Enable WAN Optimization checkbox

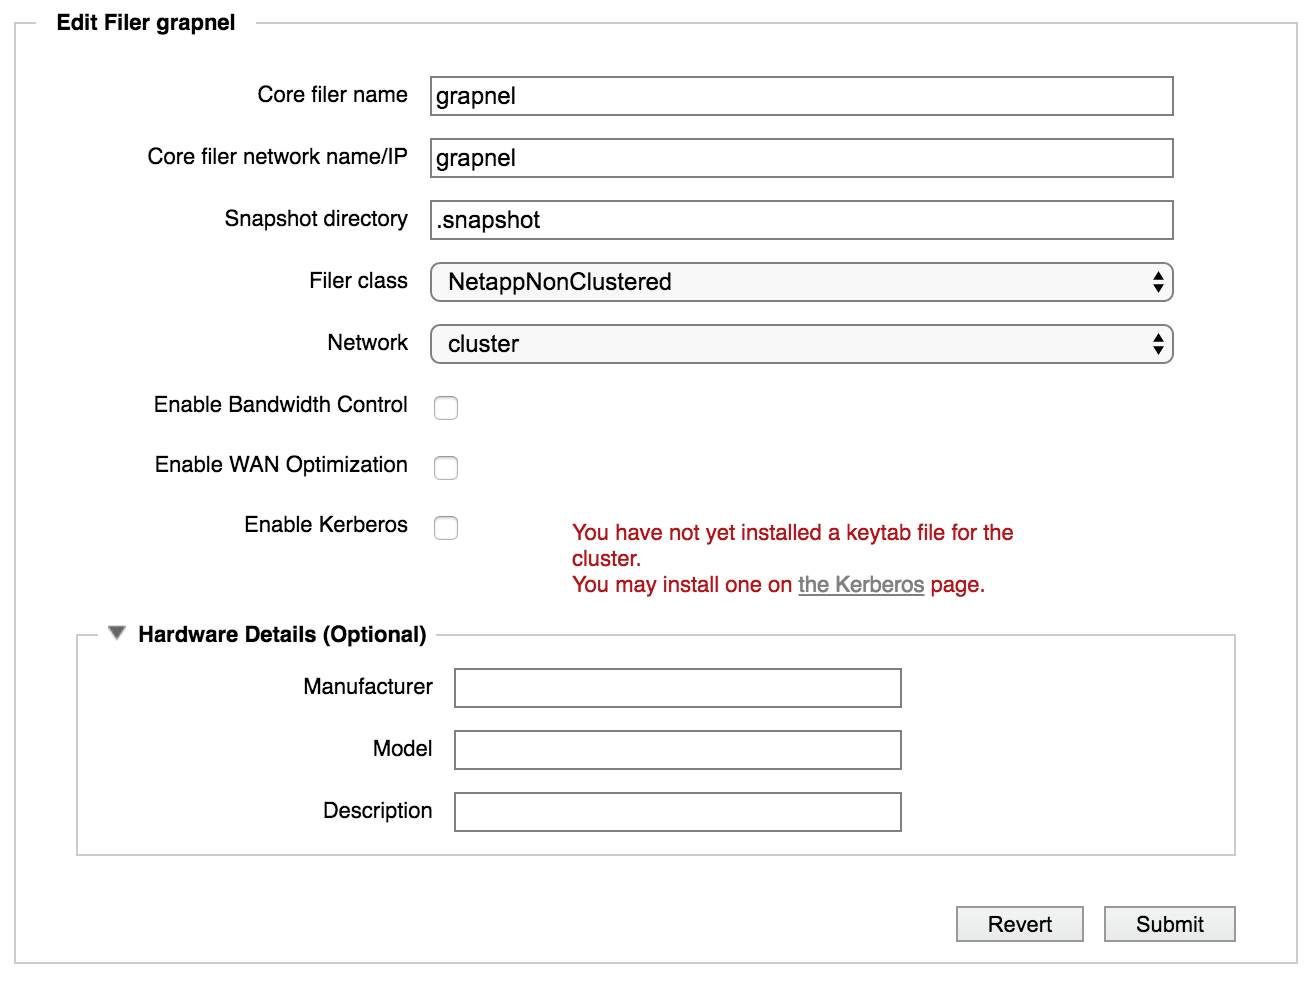click(x=446, y=467)
